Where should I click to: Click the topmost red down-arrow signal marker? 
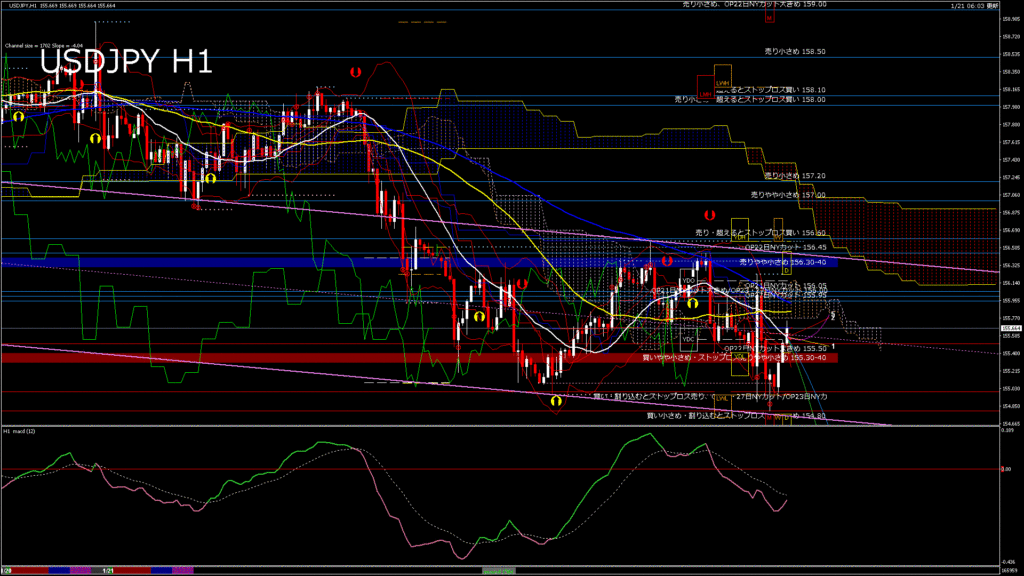click(x=355, y=72)
